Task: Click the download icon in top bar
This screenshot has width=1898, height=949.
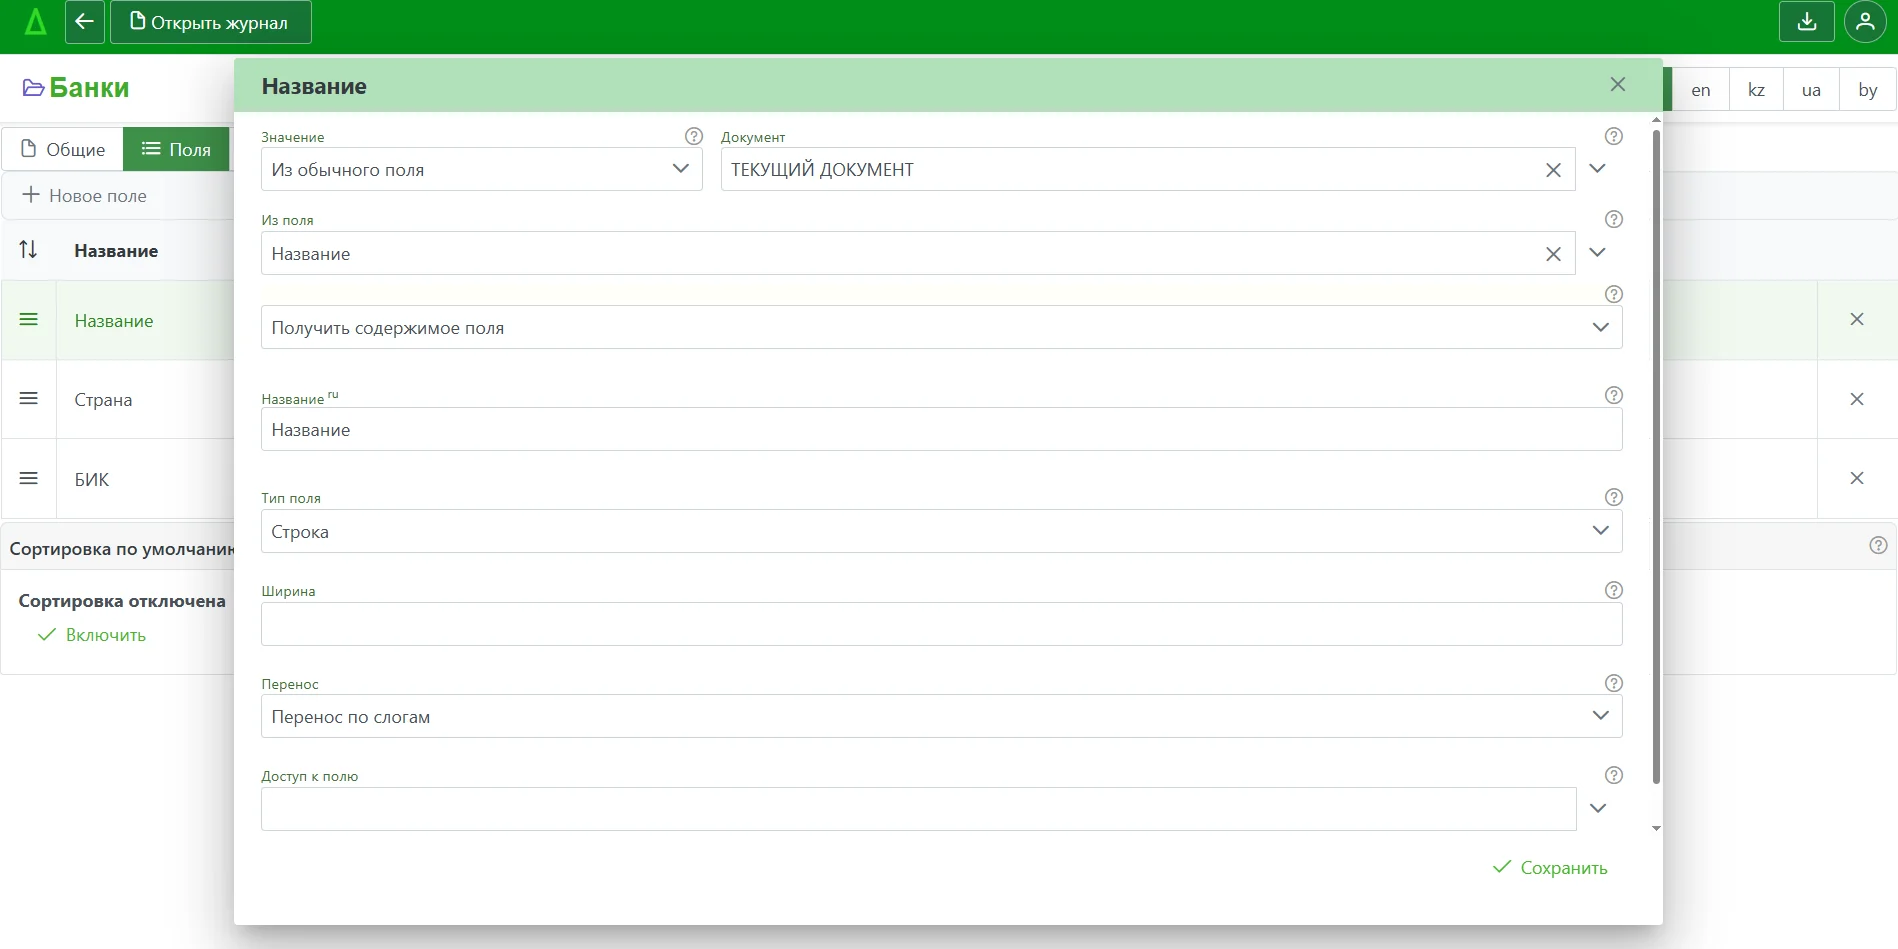Action: pyautogui.click(x=1806, y=22)
